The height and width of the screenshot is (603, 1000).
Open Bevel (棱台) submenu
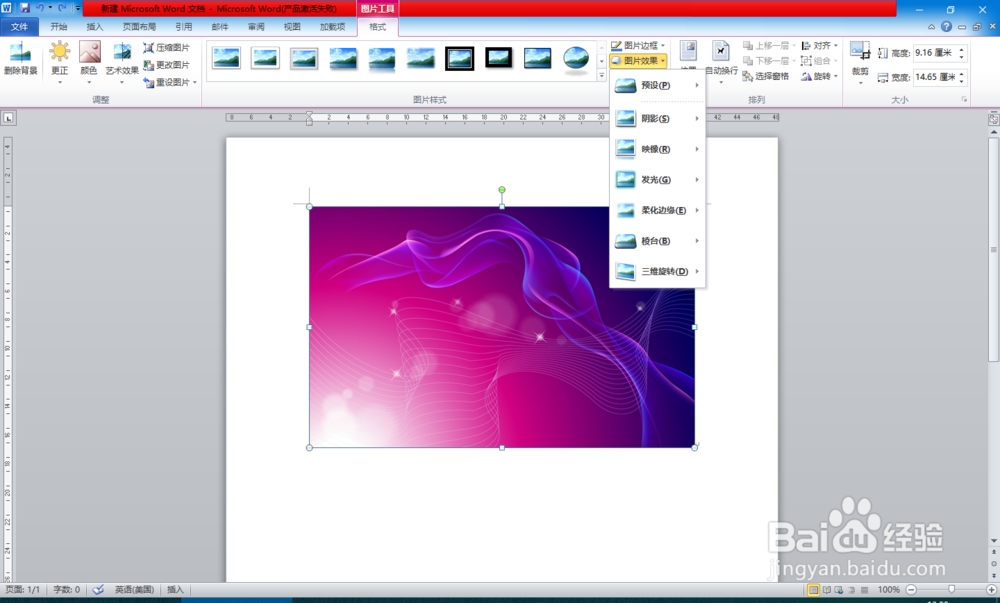pos(658,241)
